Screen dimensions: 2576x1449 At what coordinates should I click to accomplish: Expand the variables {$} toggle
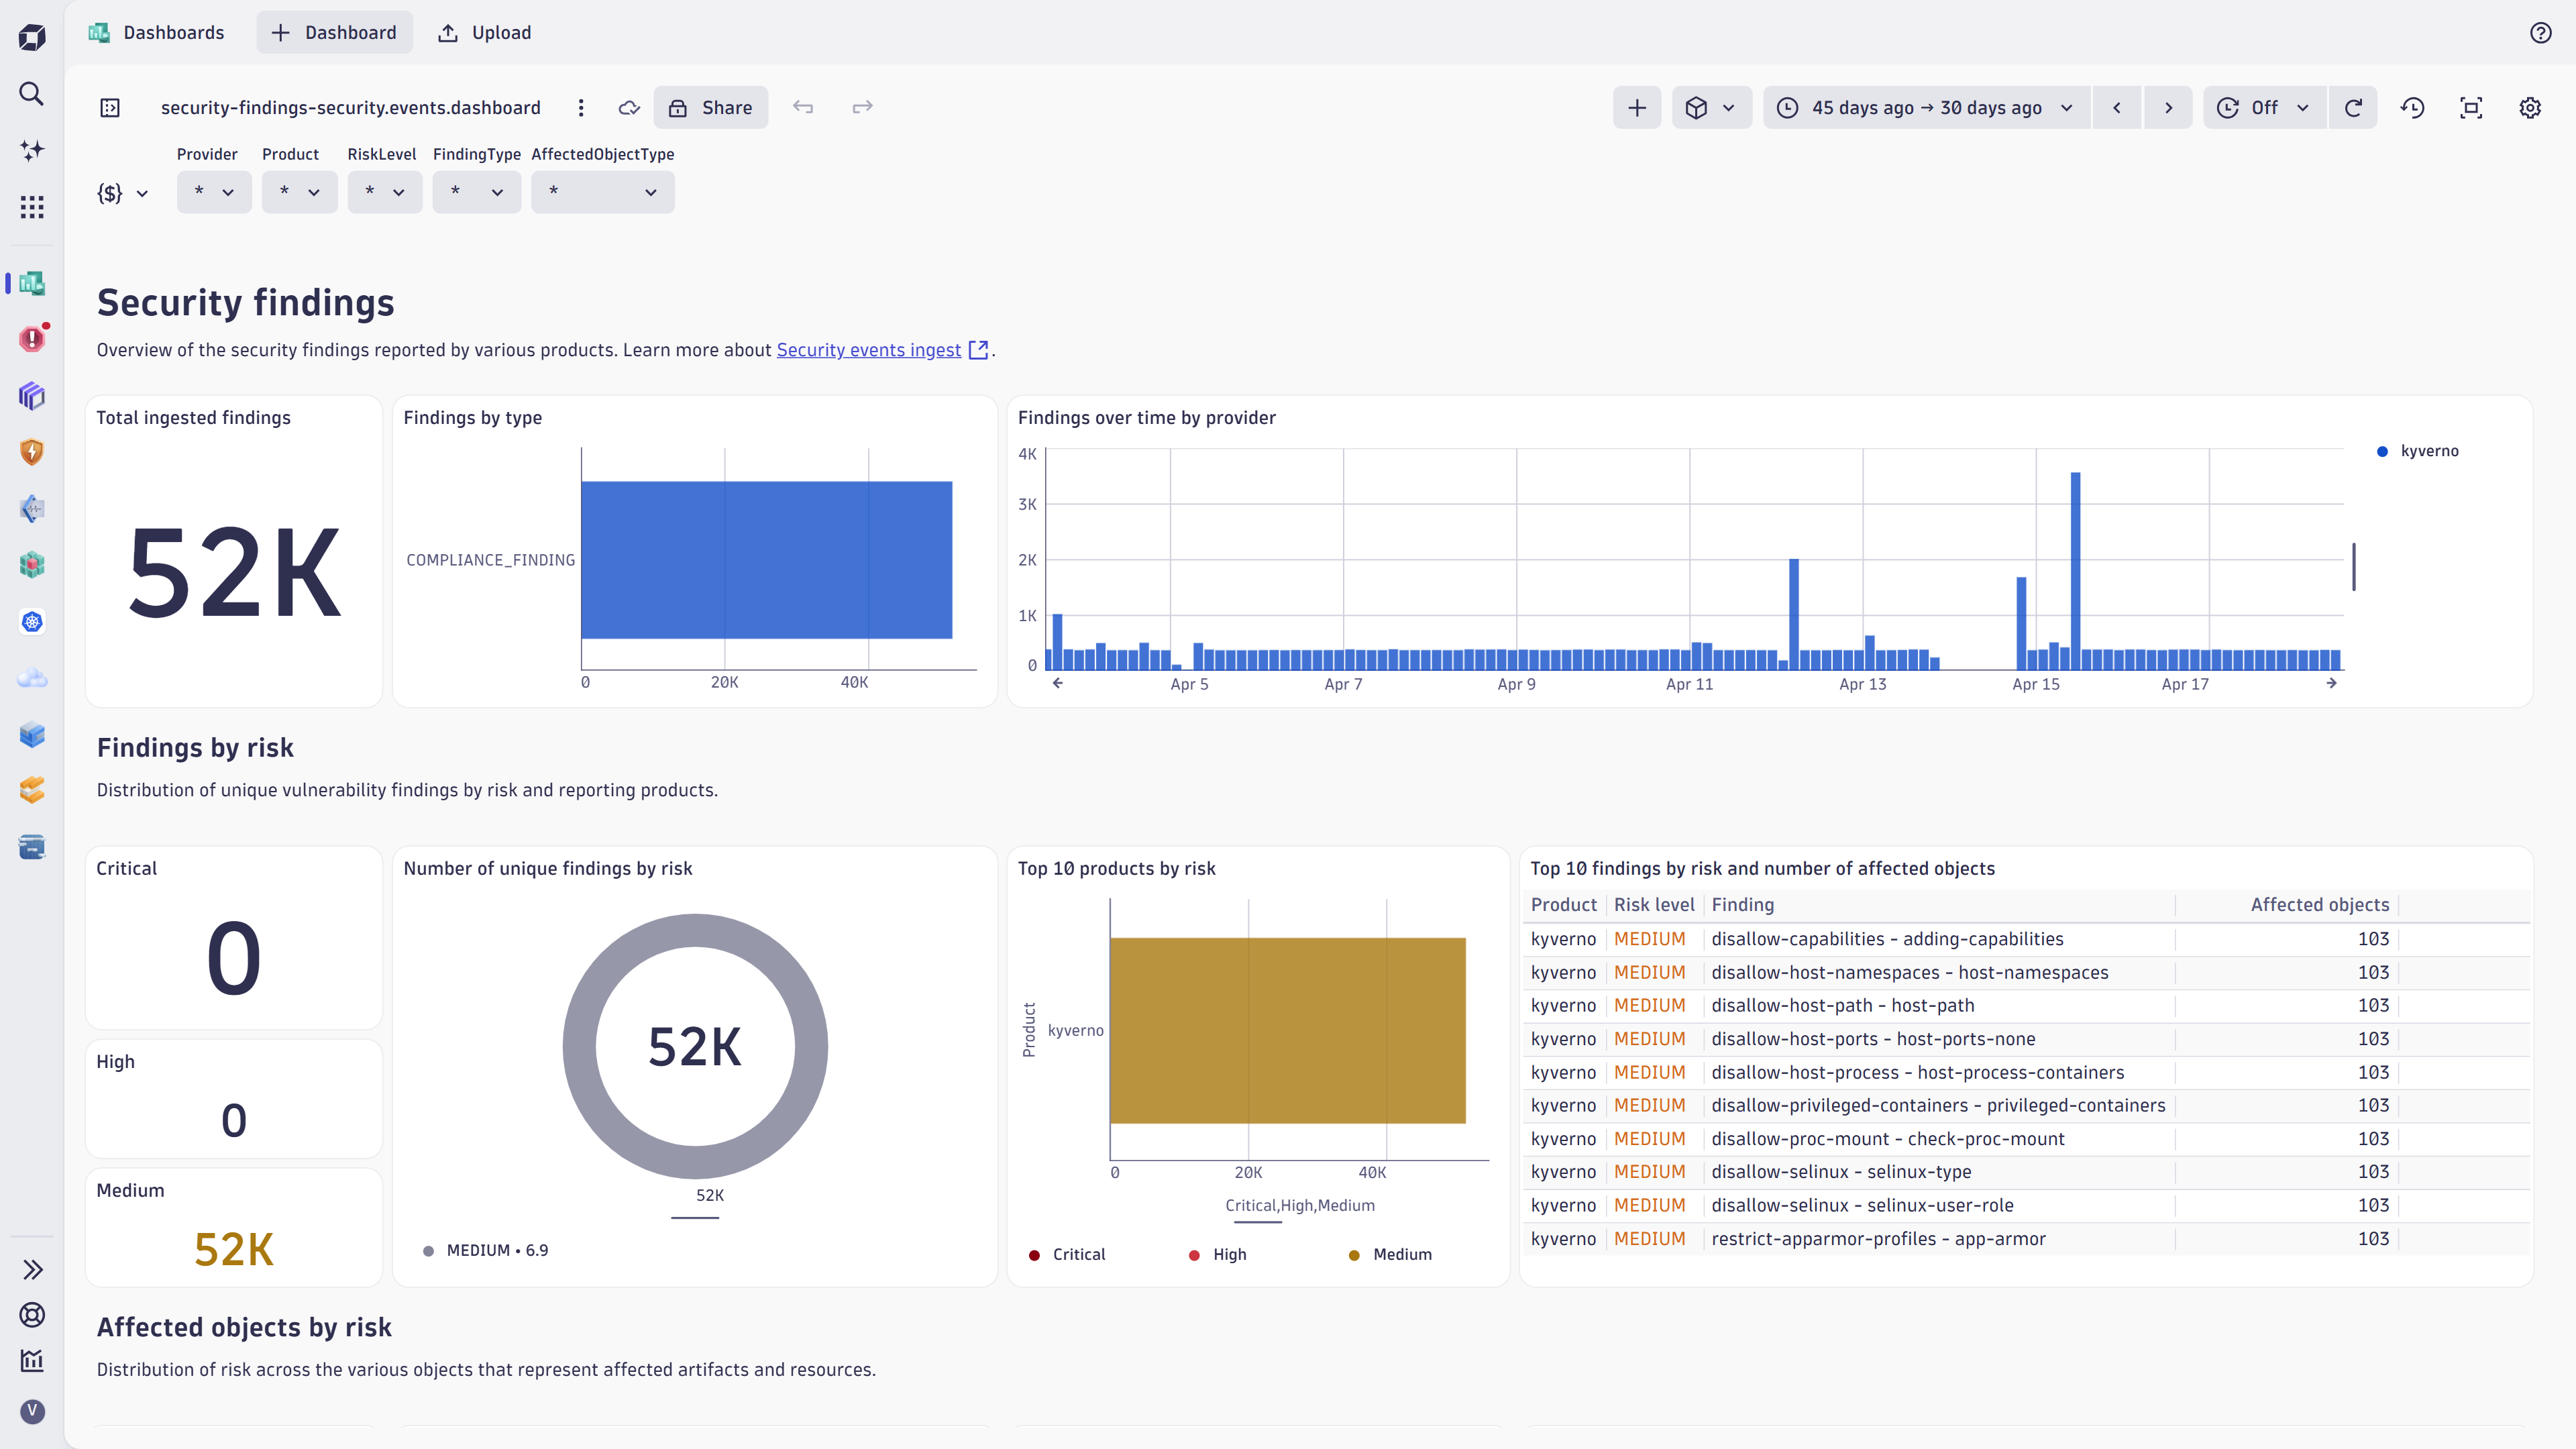click(x=122, y=193)
